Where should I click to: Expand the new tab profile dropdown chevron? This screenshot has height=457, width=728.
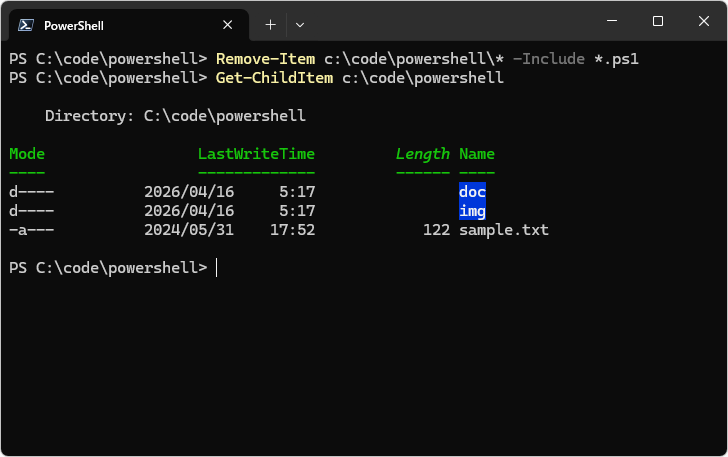pos(300,24)
